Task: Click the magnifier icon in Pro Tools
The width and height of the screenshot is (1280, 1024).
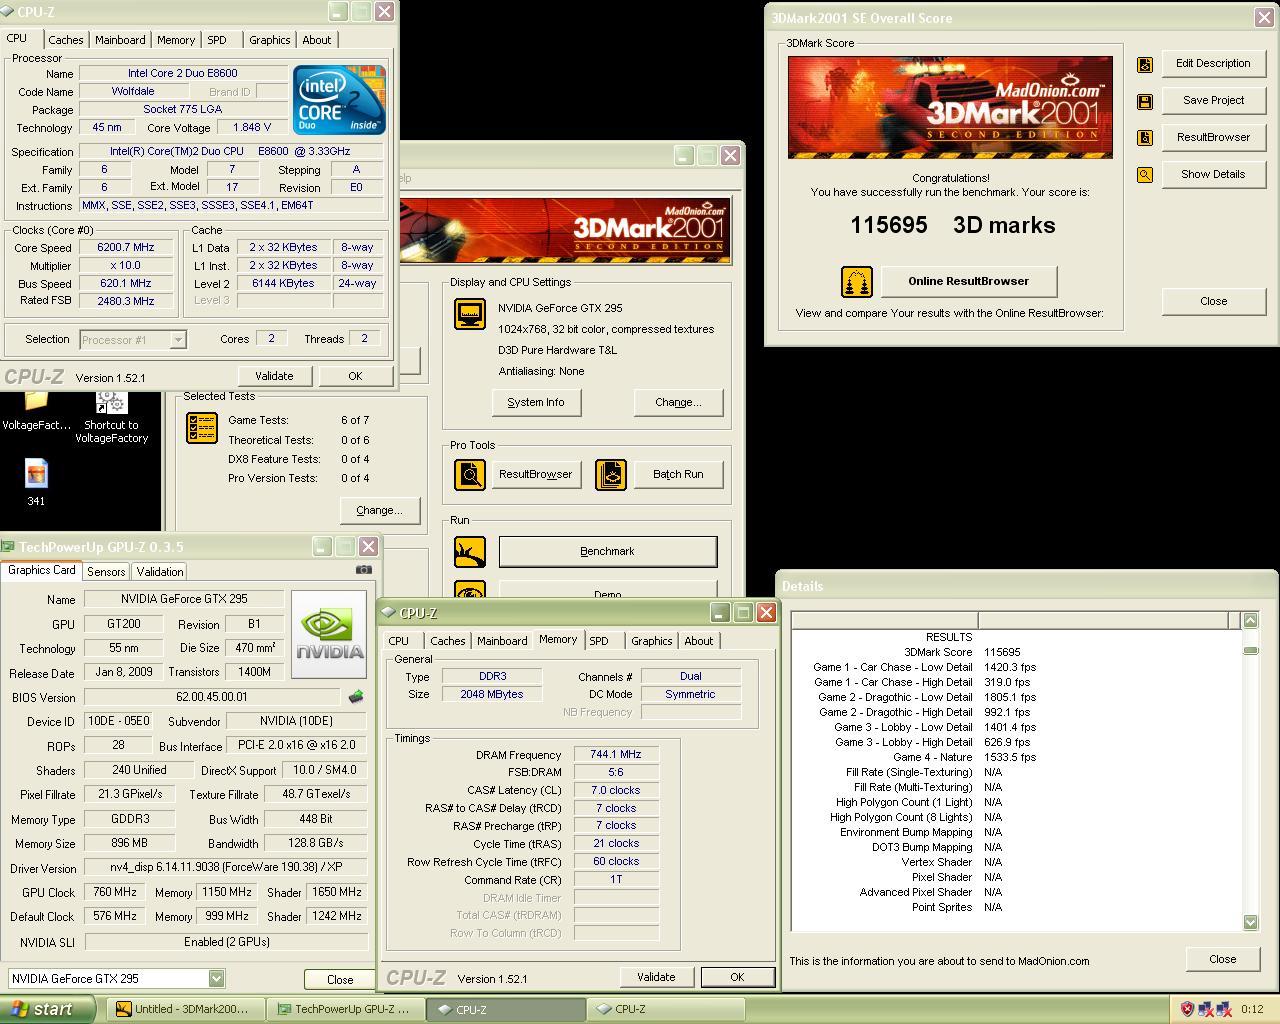Action: pos(470,474)
